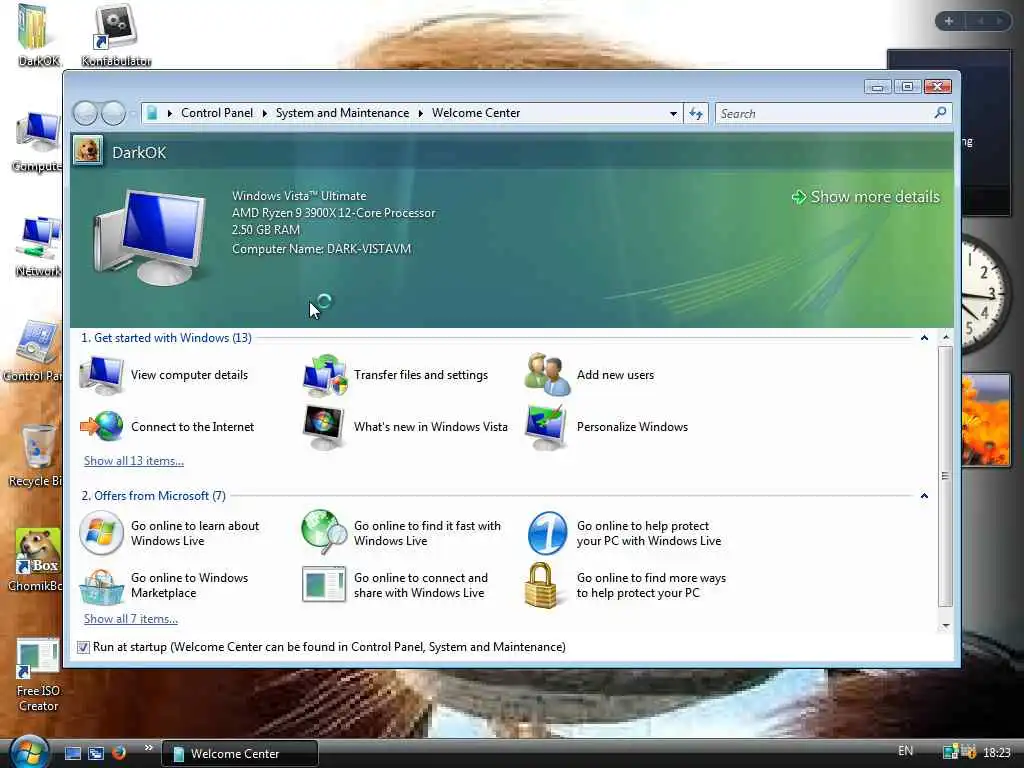The image size is (1024, 768).
Task: Open address bar history dropdown
Action: [x=673, y=114]
